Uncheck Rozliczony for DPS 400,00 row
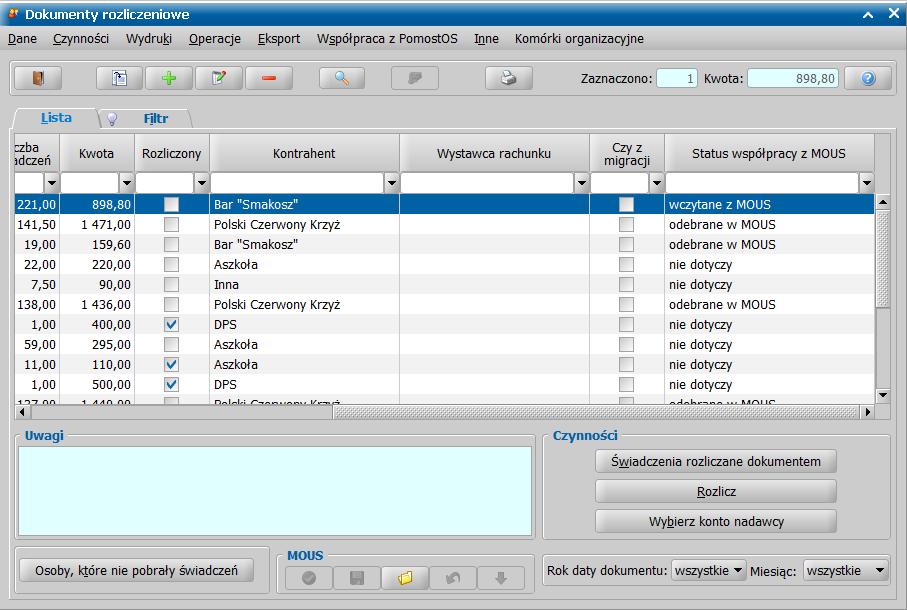907x610 pixels. 171,324
